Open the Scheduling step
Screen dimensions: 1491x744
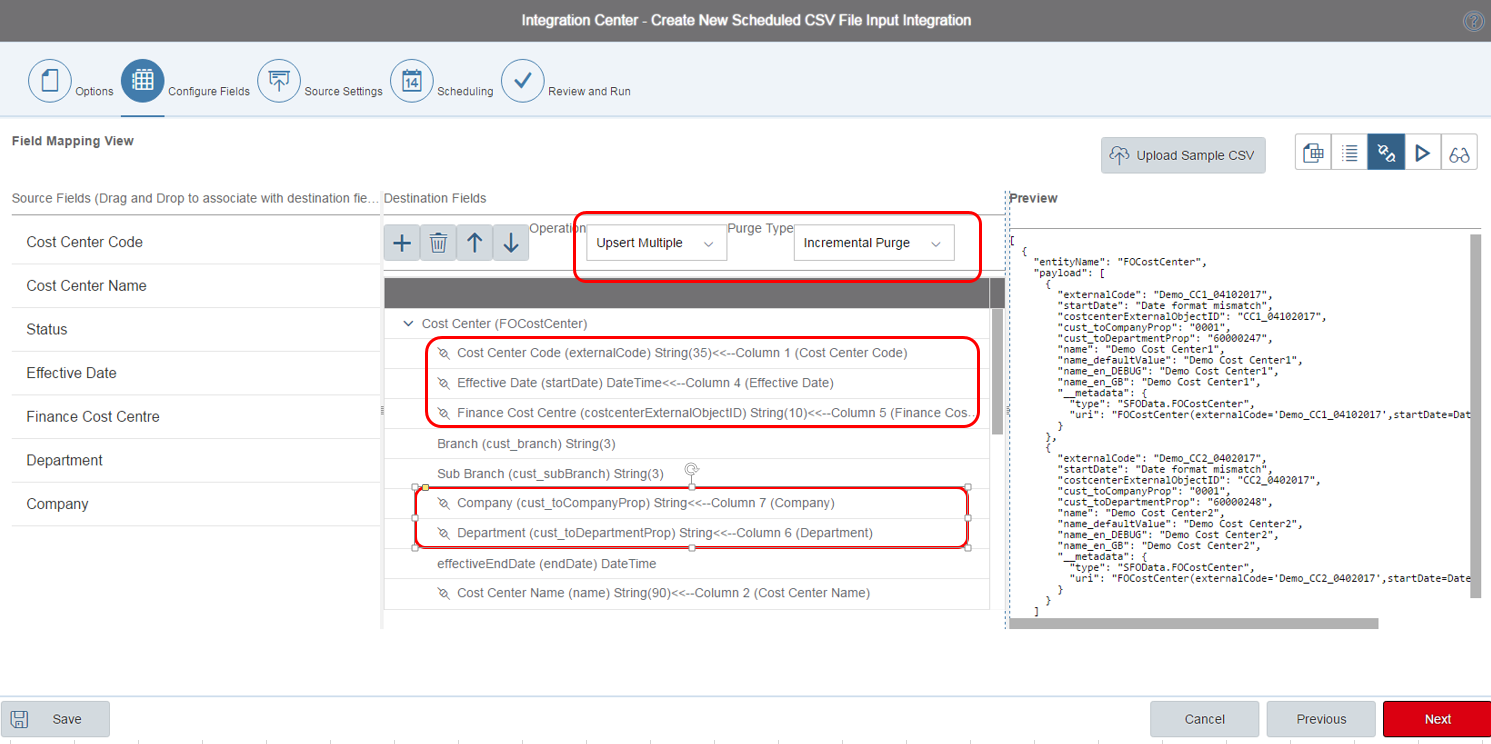pos(412,81)
